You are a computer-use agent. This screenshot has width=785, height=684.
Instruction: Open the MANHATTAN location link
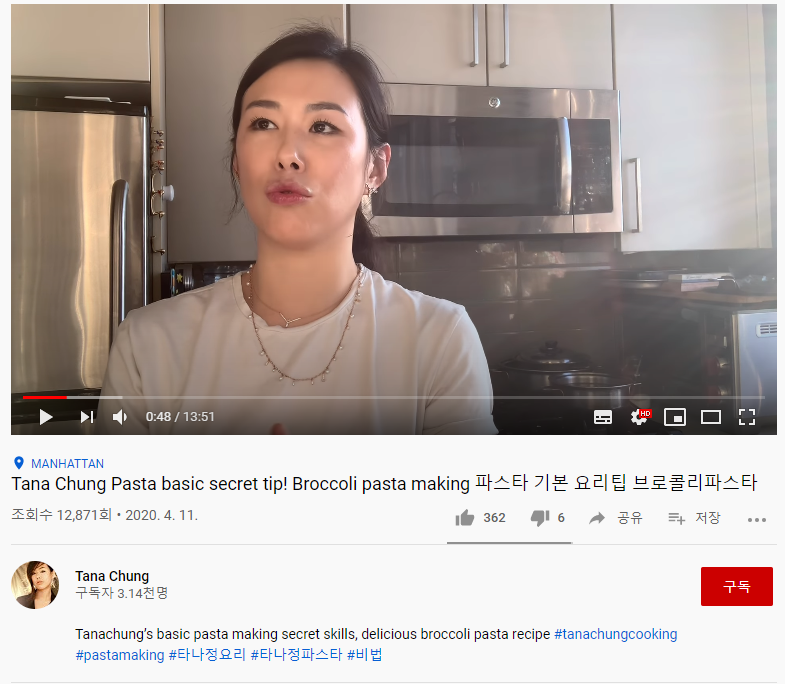point(67,464)
